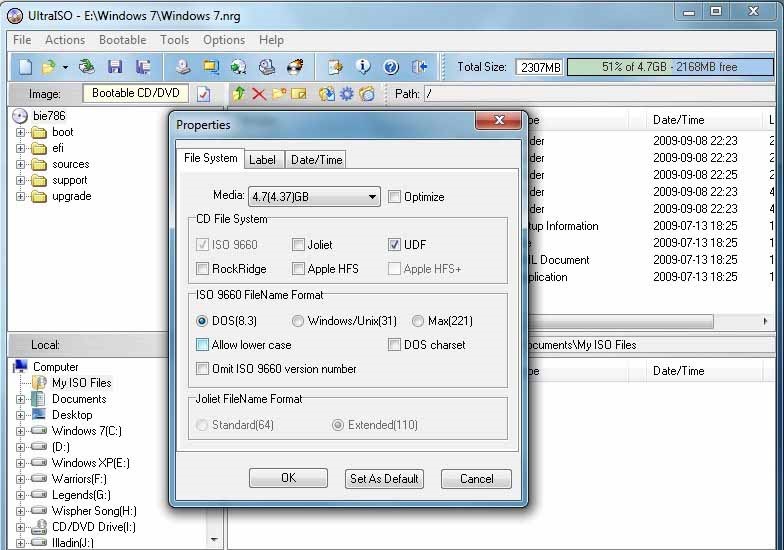784x550 pixels.
Task: Click the Burn CD/DVD image icon
Action: 295,66
